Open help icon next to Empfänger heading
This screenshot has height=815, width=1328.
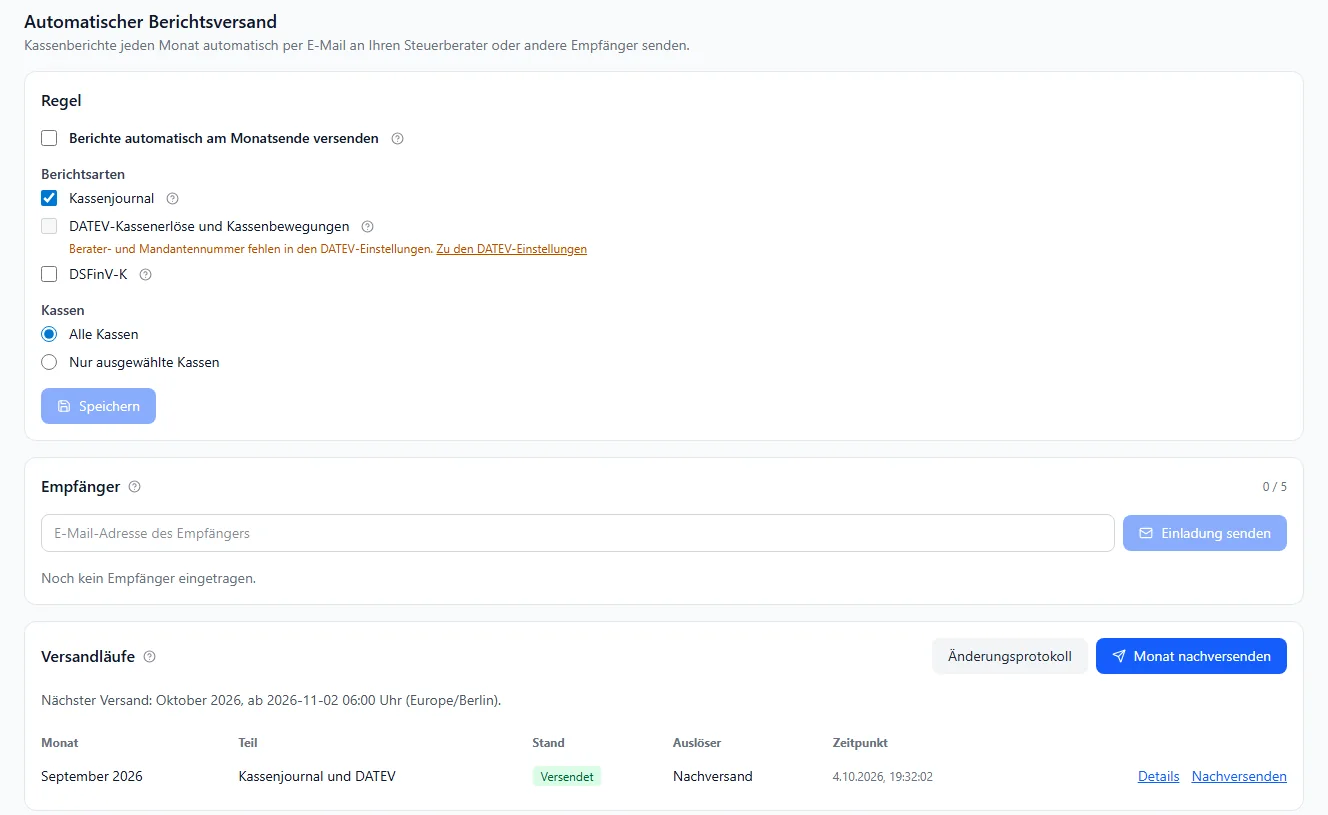point(135,487)
